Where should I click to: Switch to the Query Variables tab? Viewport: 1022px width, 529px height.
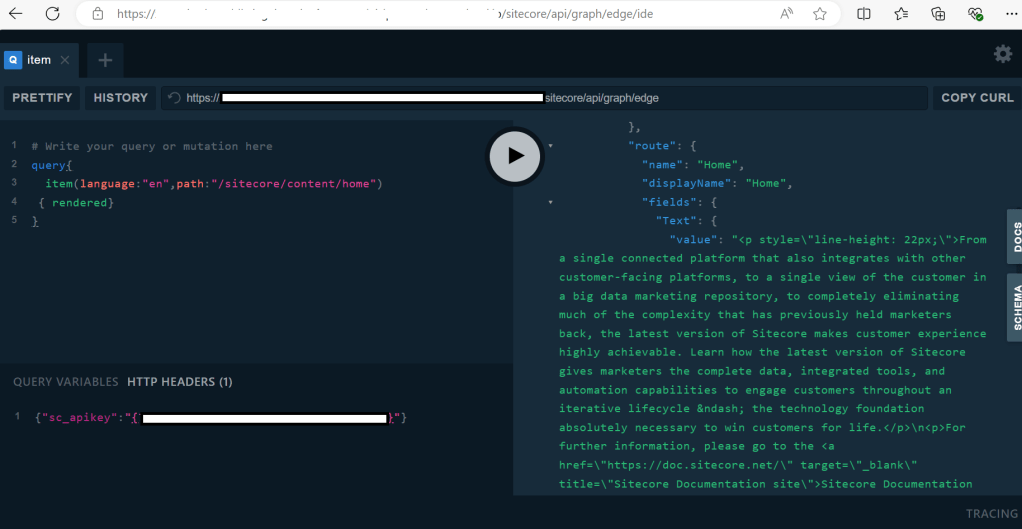click(65, 381)
